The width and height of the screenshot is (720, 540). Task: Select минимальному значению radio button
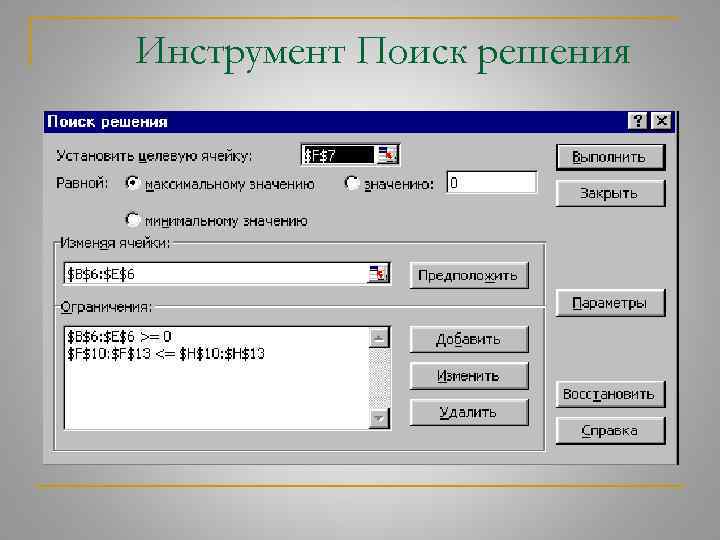click(132, 220)
